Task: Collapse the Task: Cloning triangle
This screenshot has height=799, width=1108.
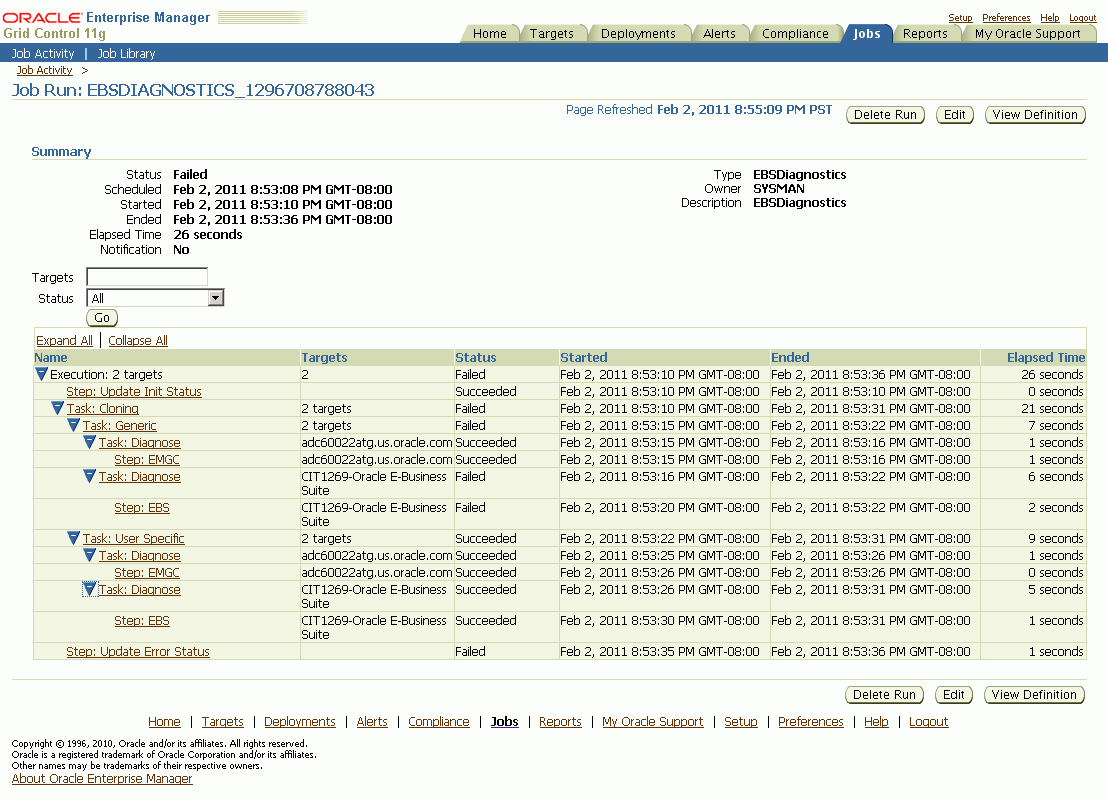Action: point(57,408)
